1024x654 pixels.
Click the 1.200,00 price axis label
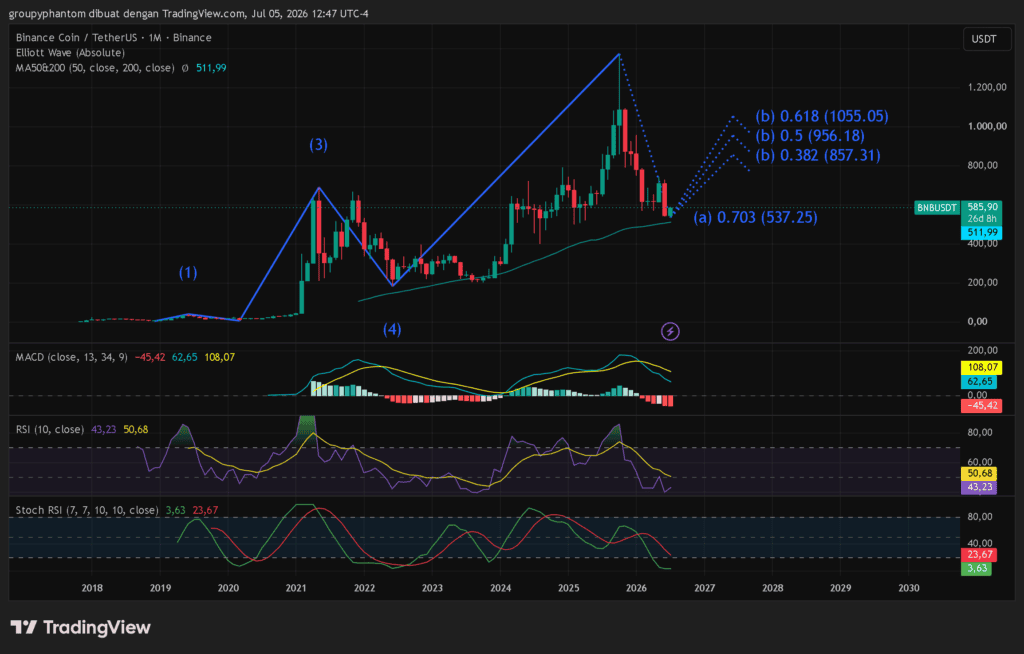click(x=987, y=87)
